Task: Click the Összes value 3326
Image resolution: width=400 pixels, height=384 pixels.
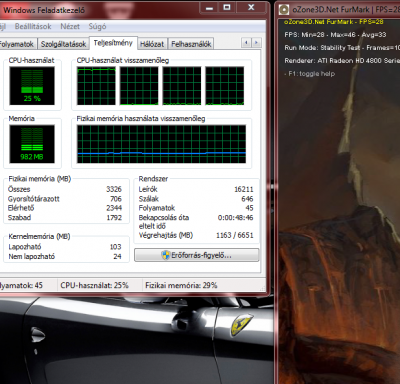Action: tap(114, 189)
